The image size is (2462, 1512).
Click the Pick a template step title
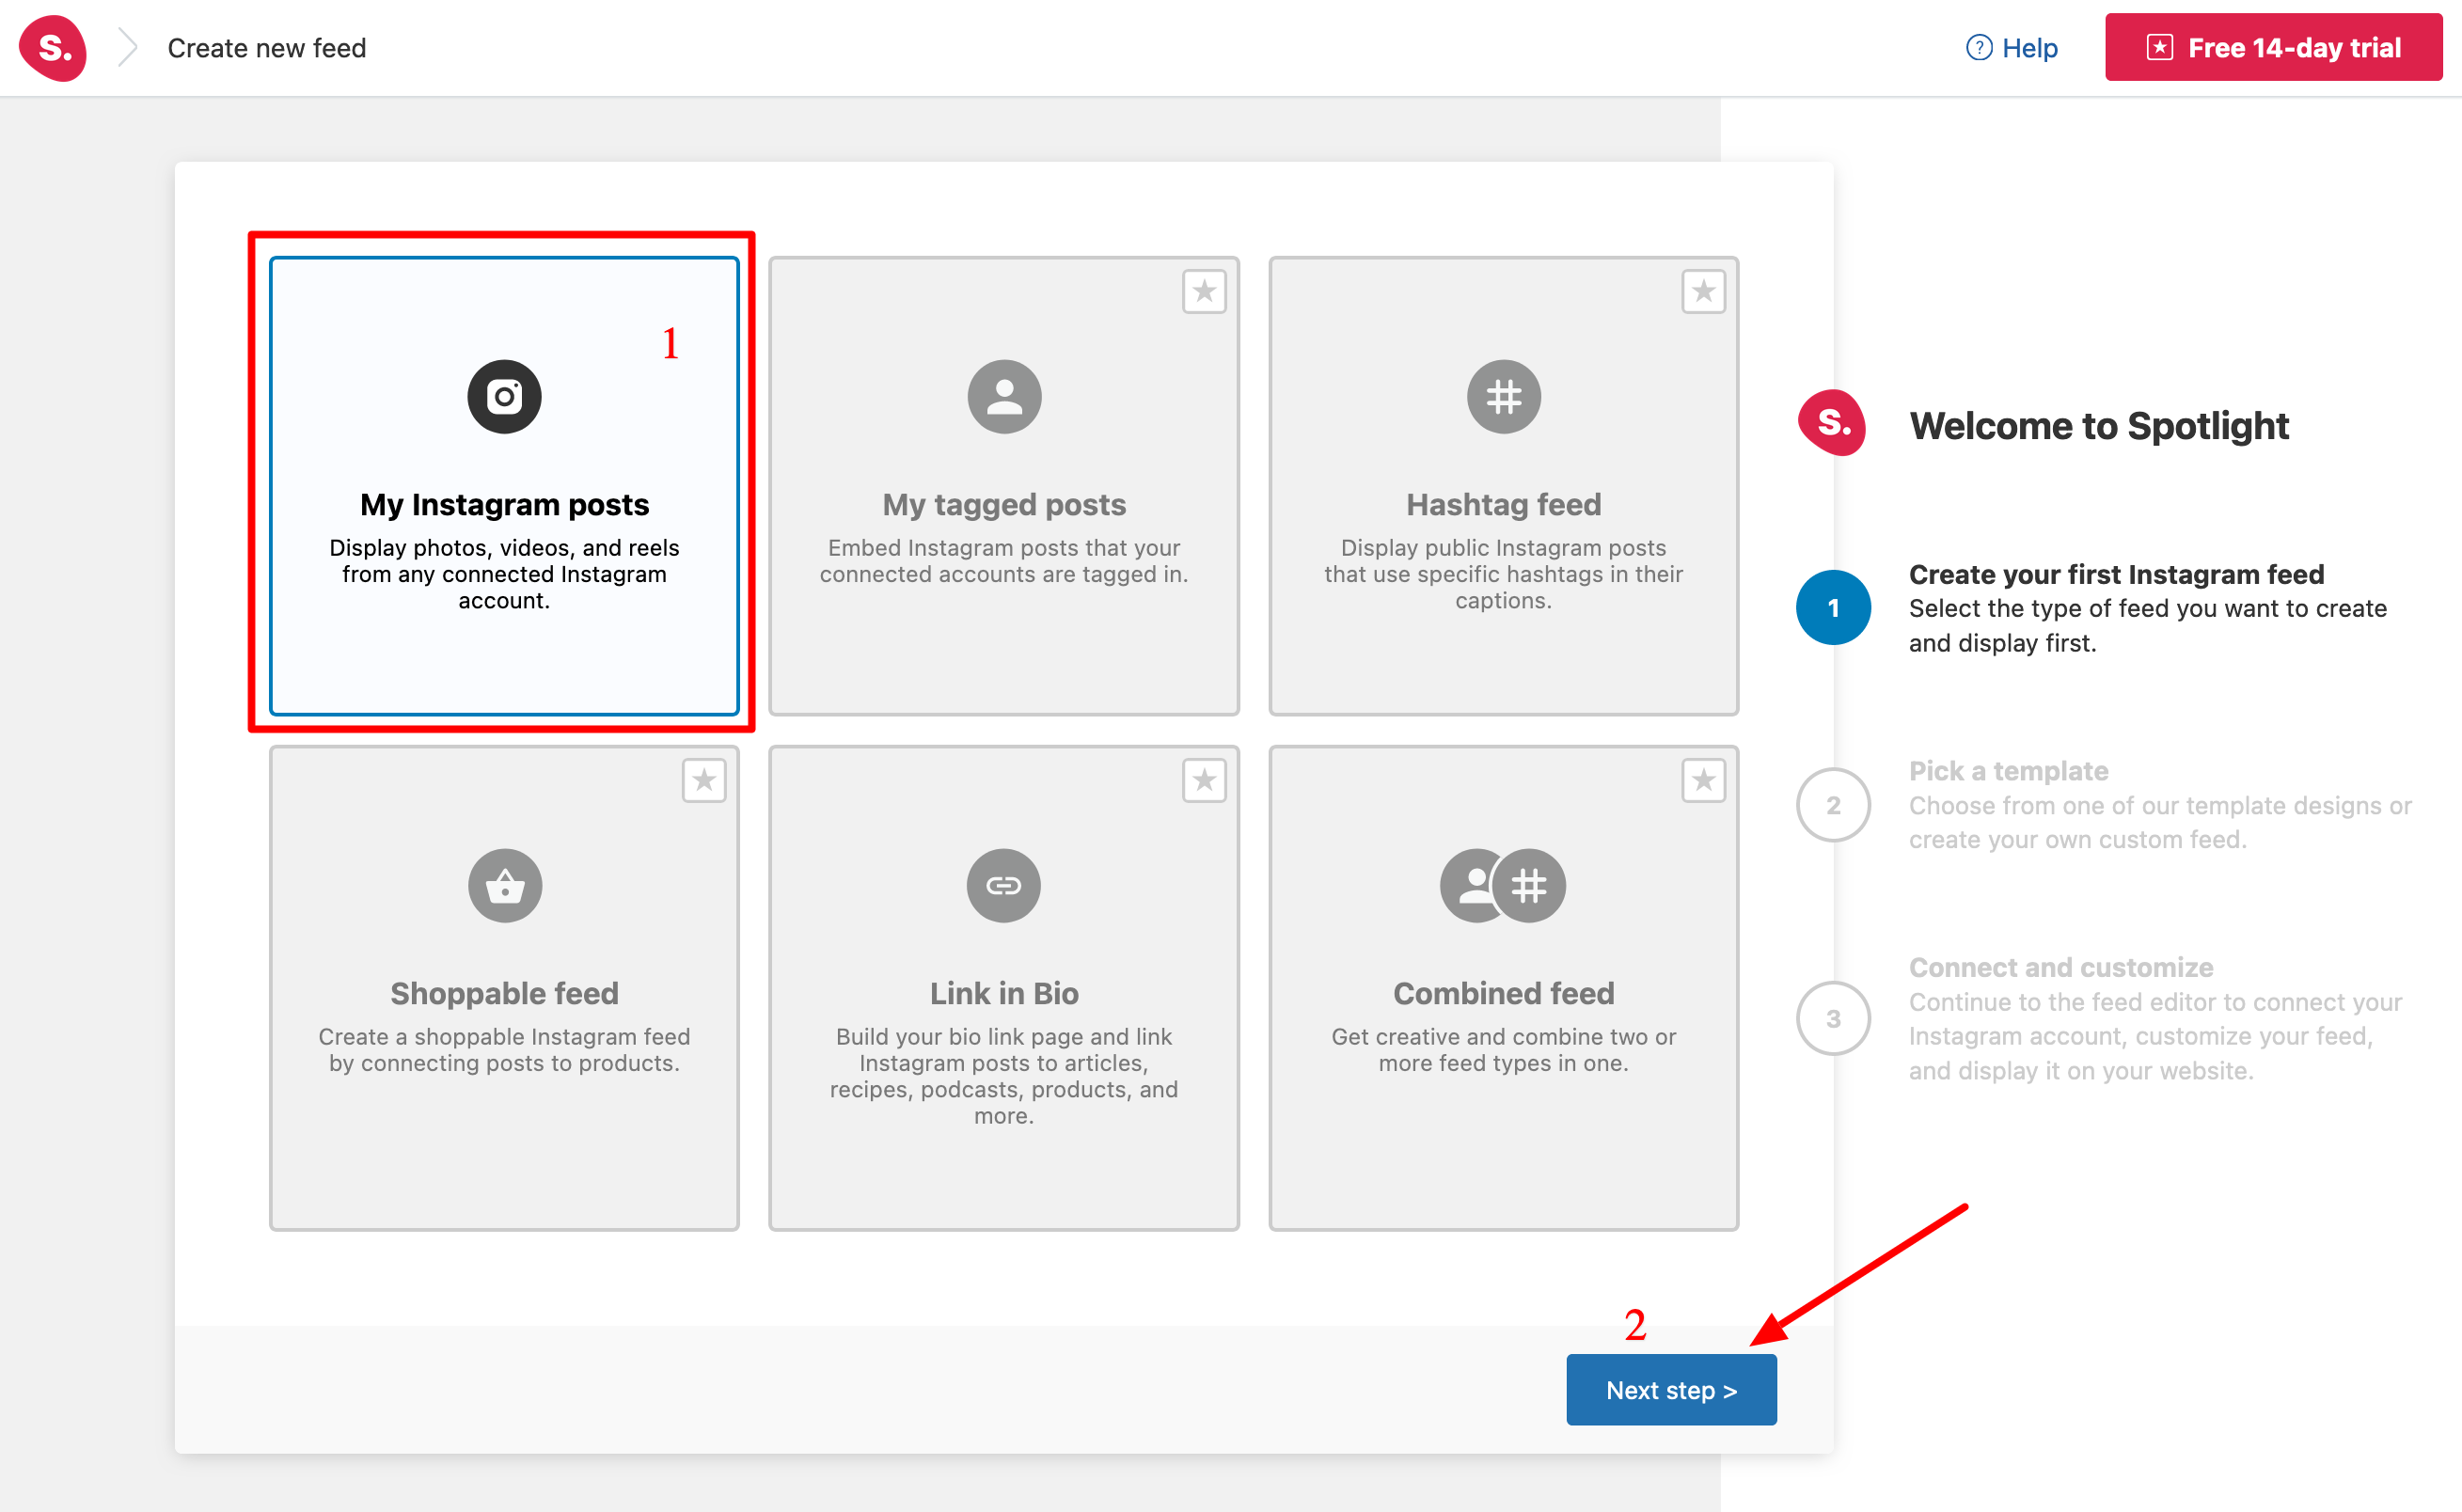tap(2008, 771)
